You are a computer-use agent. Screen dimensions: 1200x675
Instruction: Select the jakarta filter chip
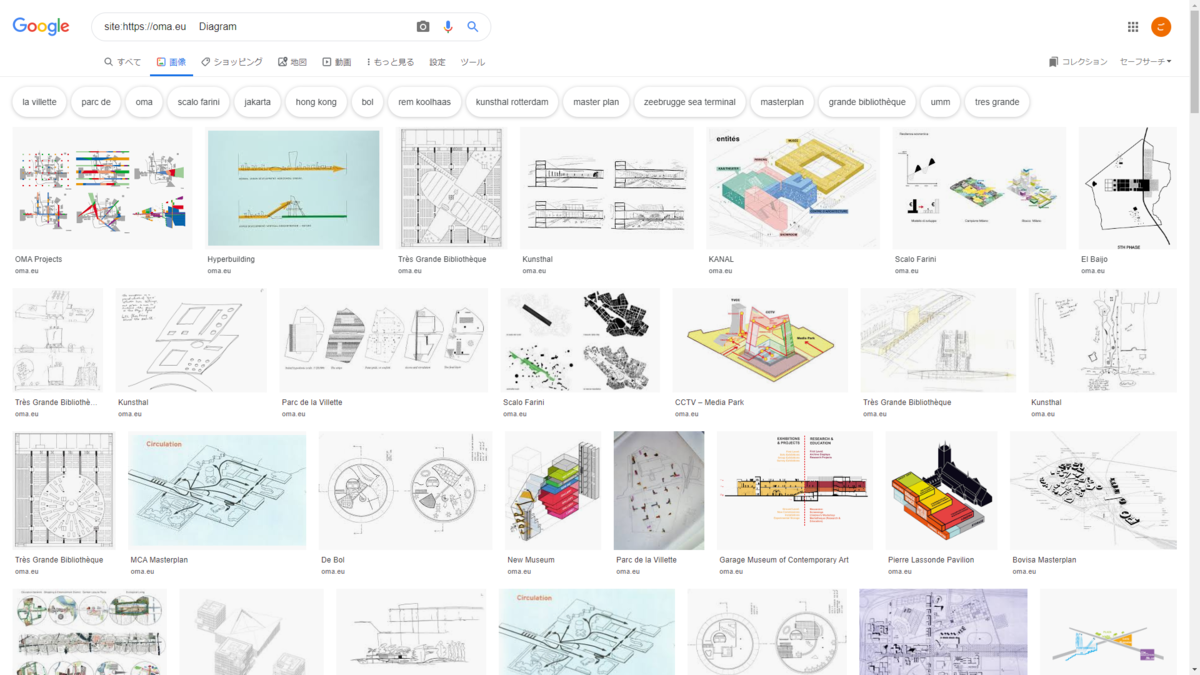[257, 102]
